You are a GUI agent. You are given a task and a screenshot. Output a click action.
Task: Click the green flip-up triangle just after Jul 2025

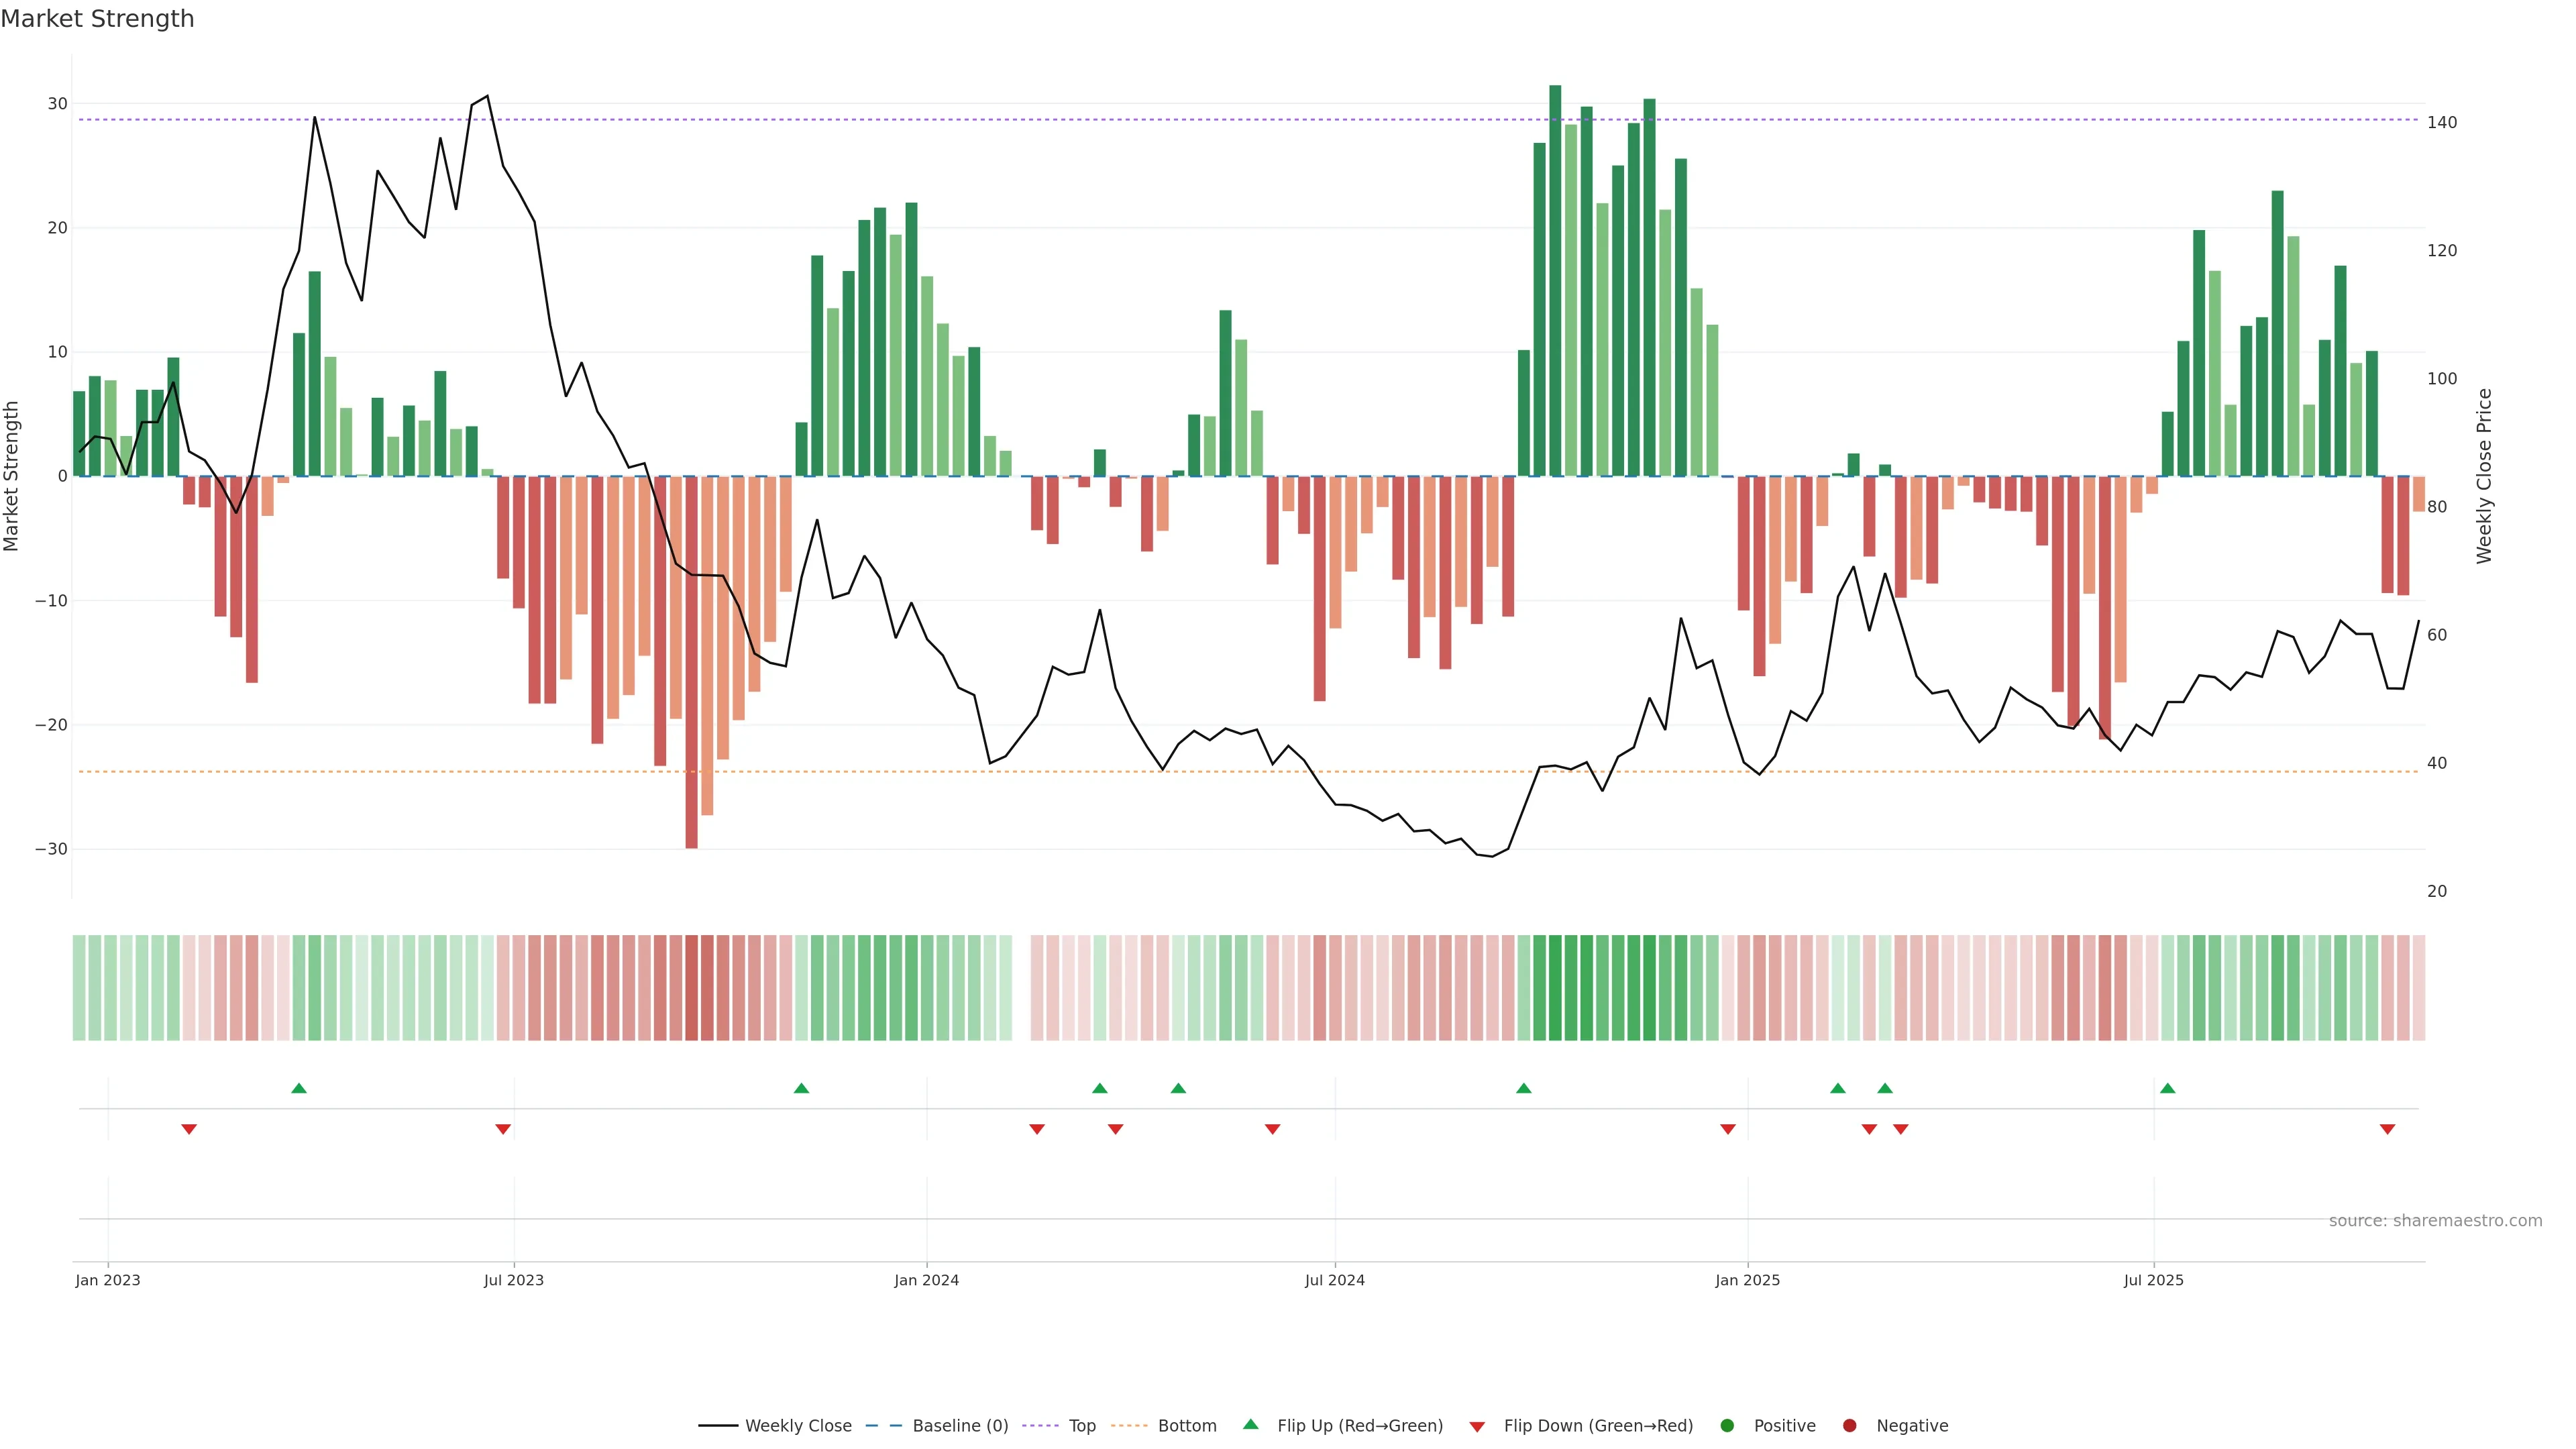(x=2167, y=1088)
